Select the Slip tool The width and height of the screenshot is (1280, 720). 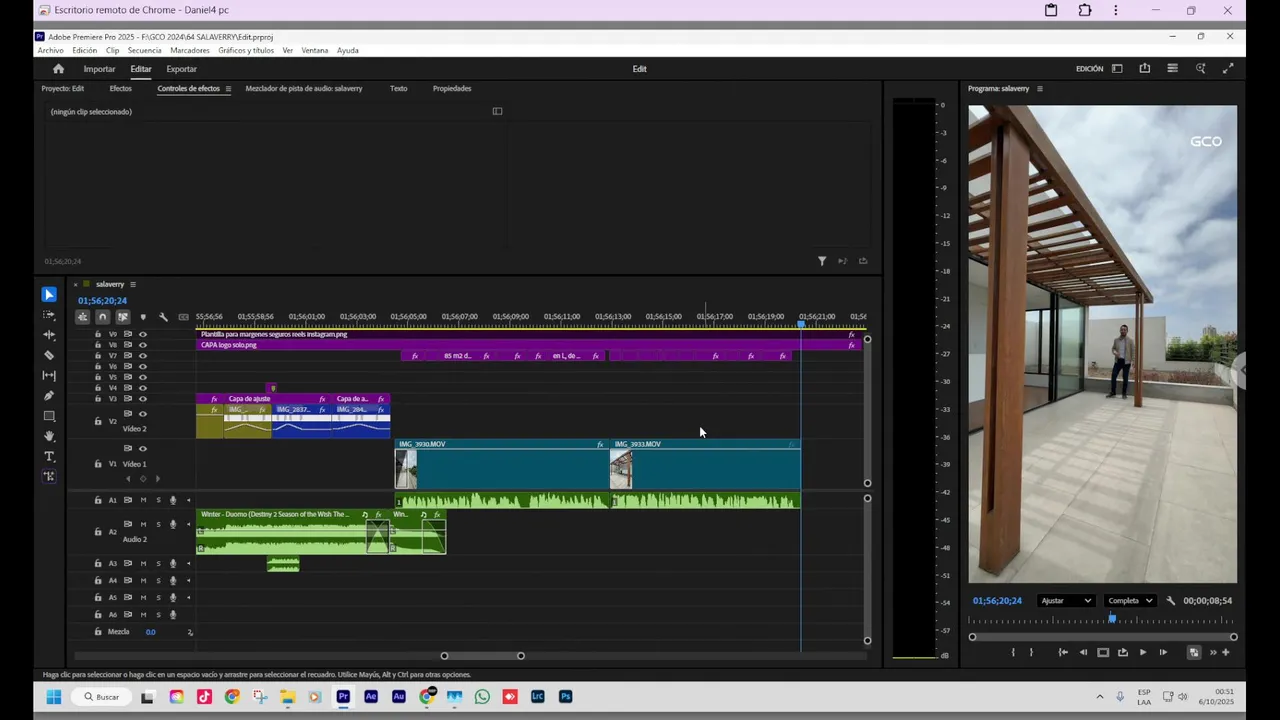point(49,375)
